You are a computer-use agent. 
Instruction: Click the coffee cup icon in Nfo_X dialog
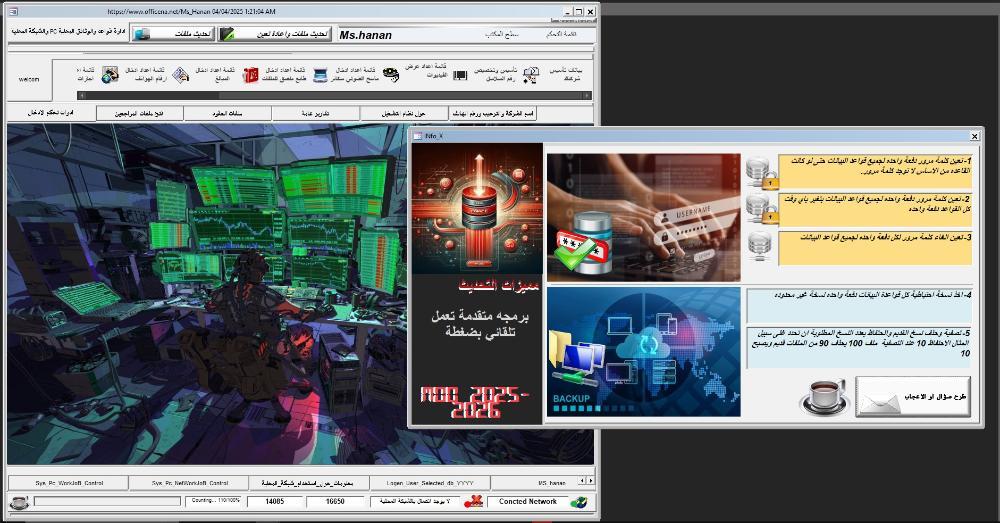(824, 396)
